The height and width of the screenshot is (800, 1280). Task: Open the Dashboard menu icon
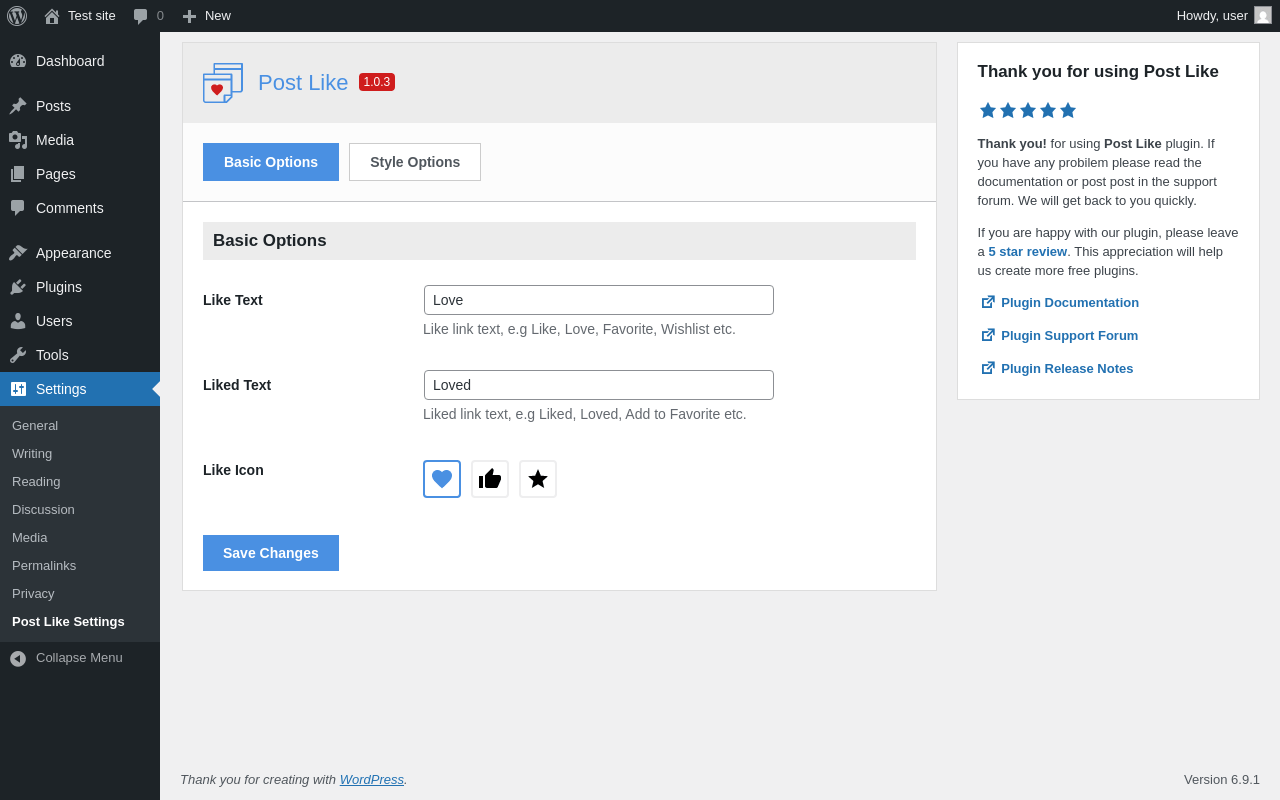[x=18, y=61]
